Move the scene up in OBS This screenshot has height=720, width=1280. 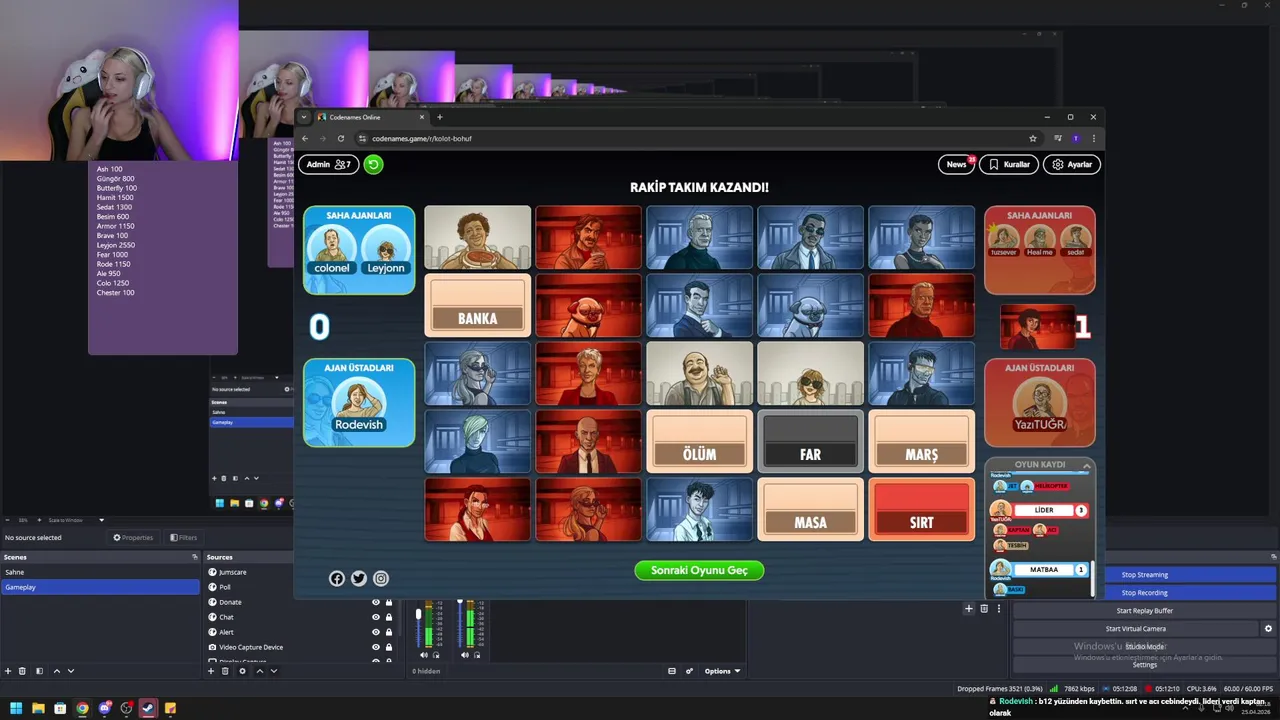click(56, 671)
